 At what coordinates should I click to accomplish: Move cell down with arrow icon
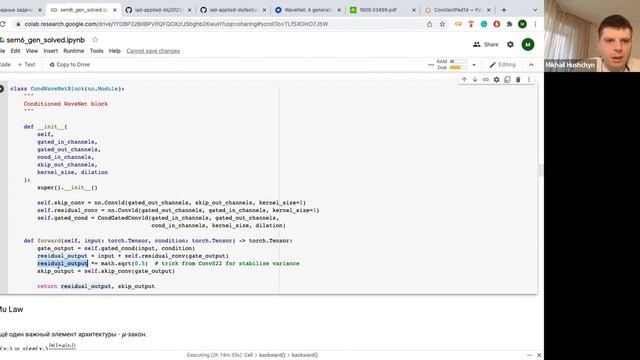click(475, 80)
